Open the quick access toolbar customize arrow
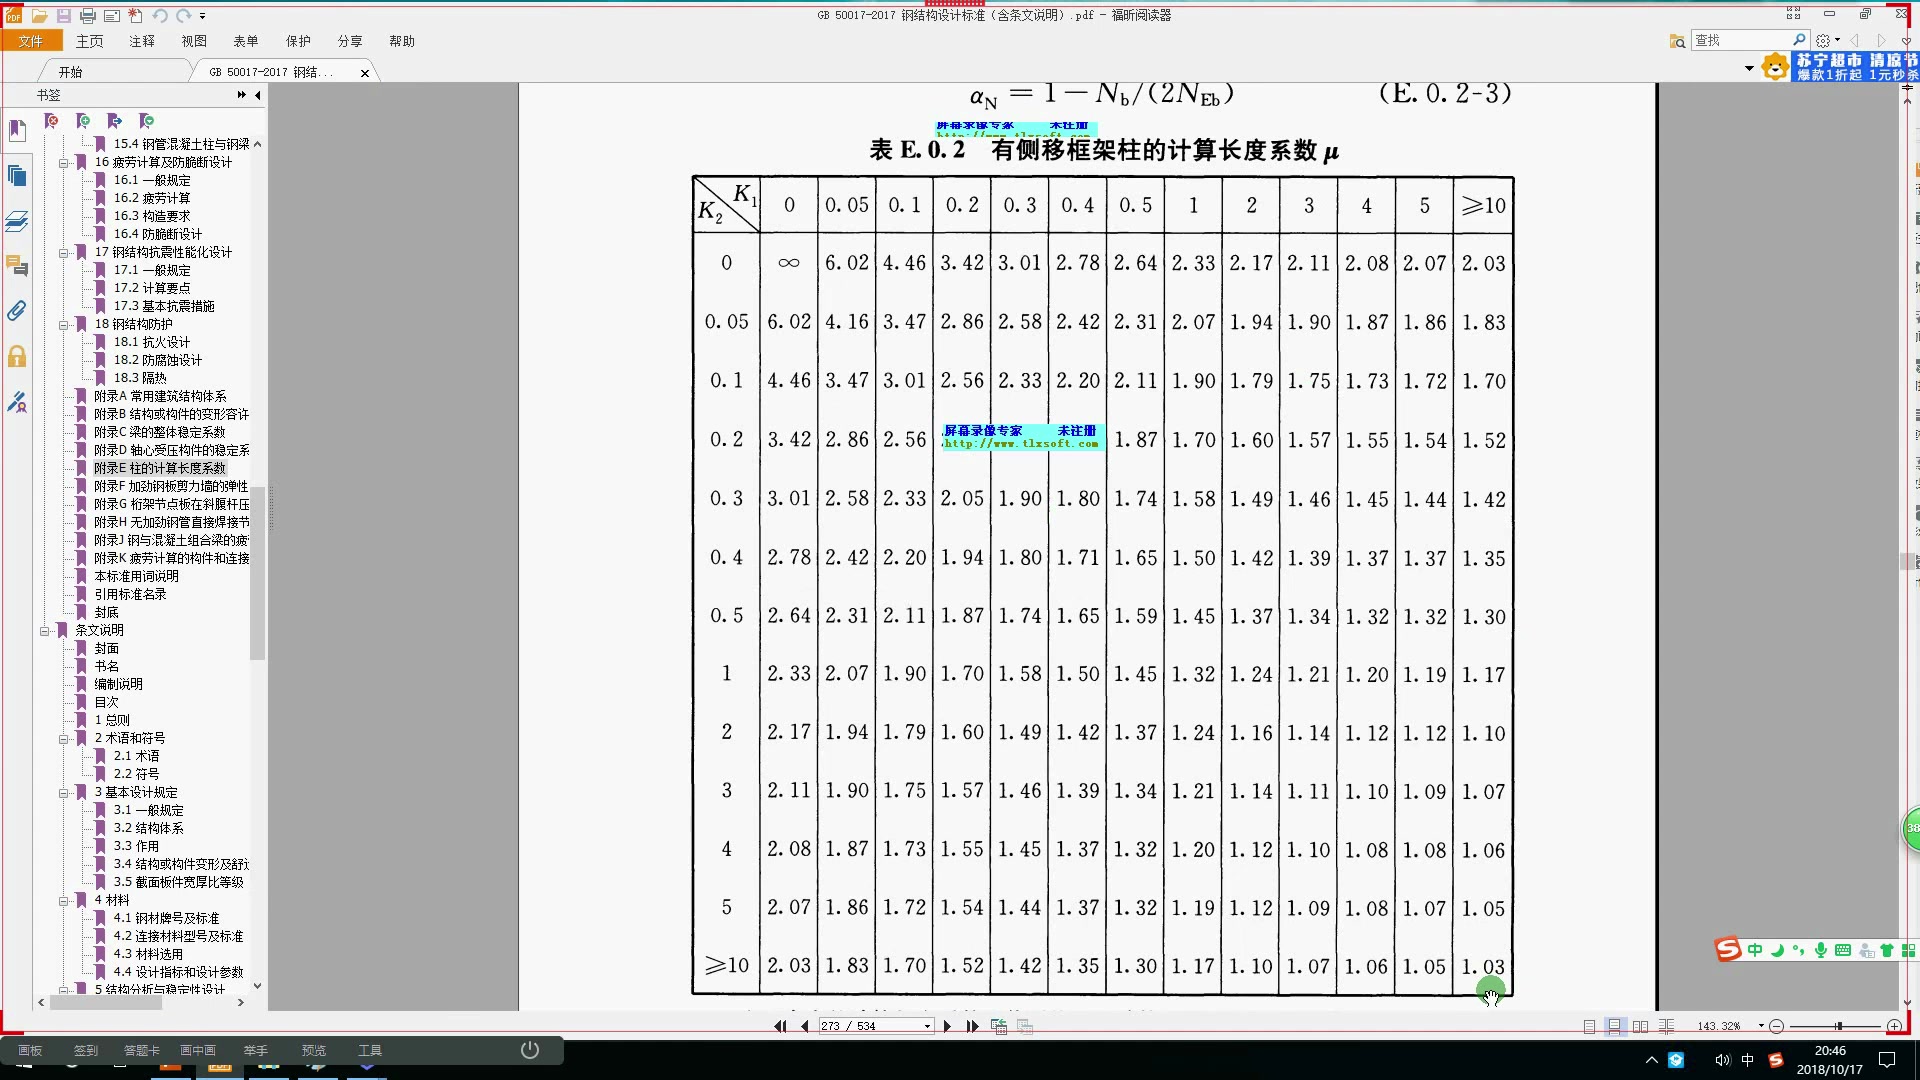1920x1080 pixels. (202, 16)
